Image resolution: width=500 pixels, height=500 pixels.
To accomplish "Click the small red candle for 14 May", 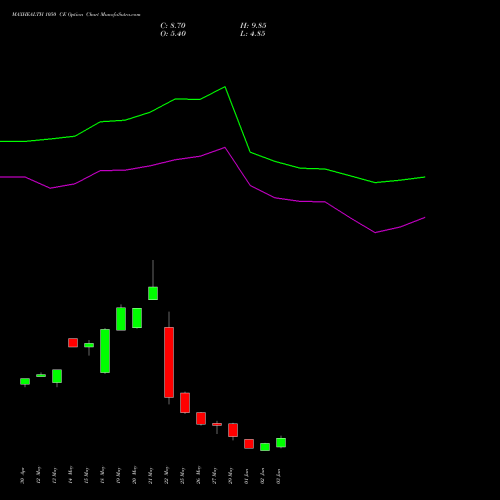I will [73, 343].
